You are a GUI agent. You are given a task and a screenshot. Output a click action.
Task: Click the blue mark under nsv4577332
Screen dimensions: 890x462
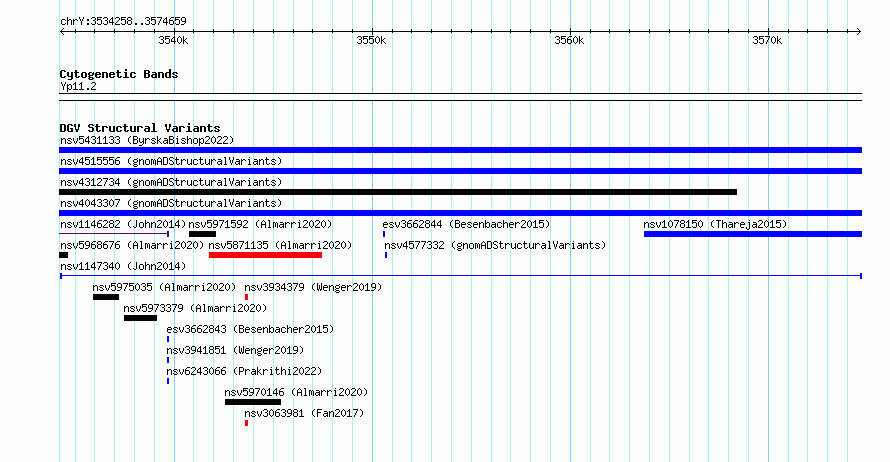tap(386, 255)
